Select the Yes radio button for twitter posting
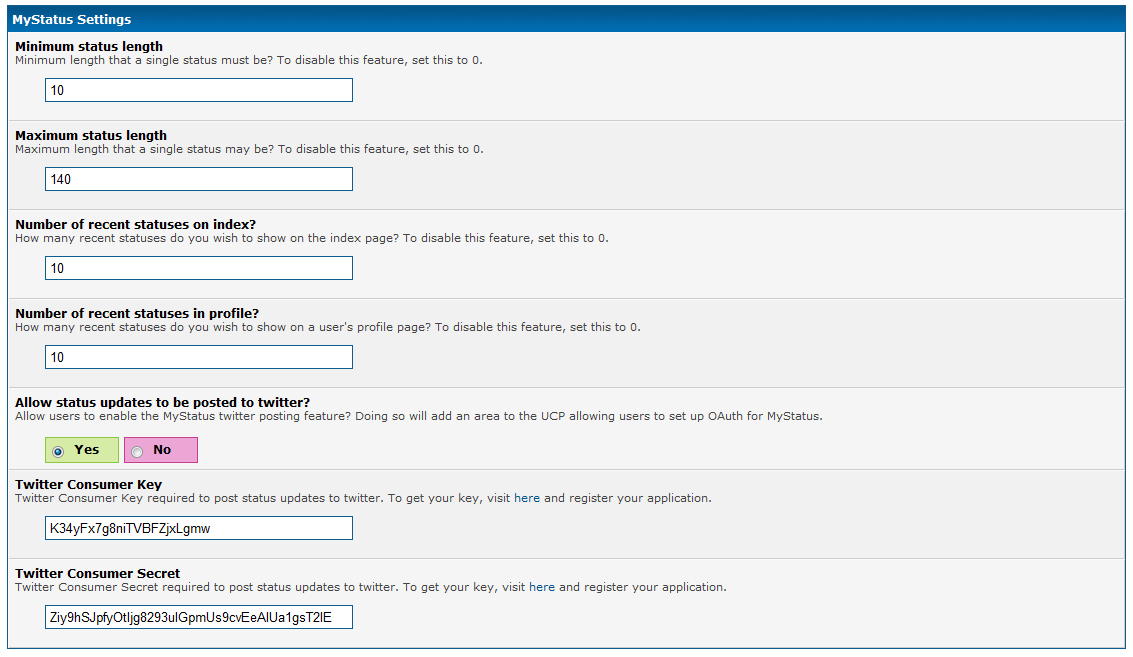The width and height of the screenshot is (1133, 657). pos(58,451)
